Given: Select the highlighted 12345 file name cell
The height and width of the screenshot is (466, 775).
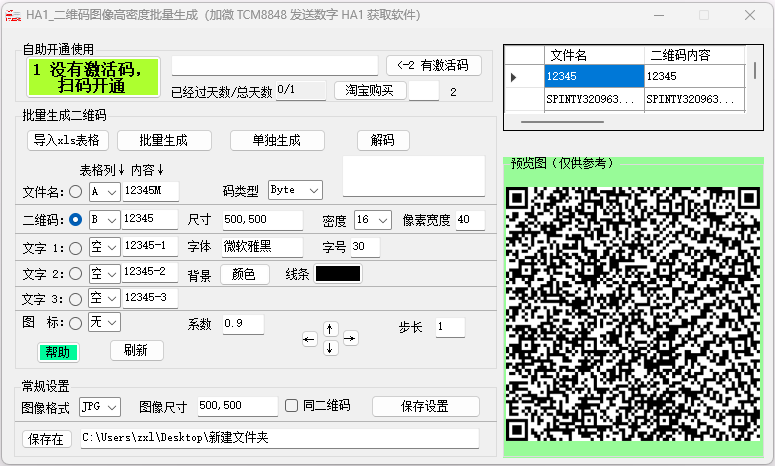Looking at the screenshot, I should point(594,77).
